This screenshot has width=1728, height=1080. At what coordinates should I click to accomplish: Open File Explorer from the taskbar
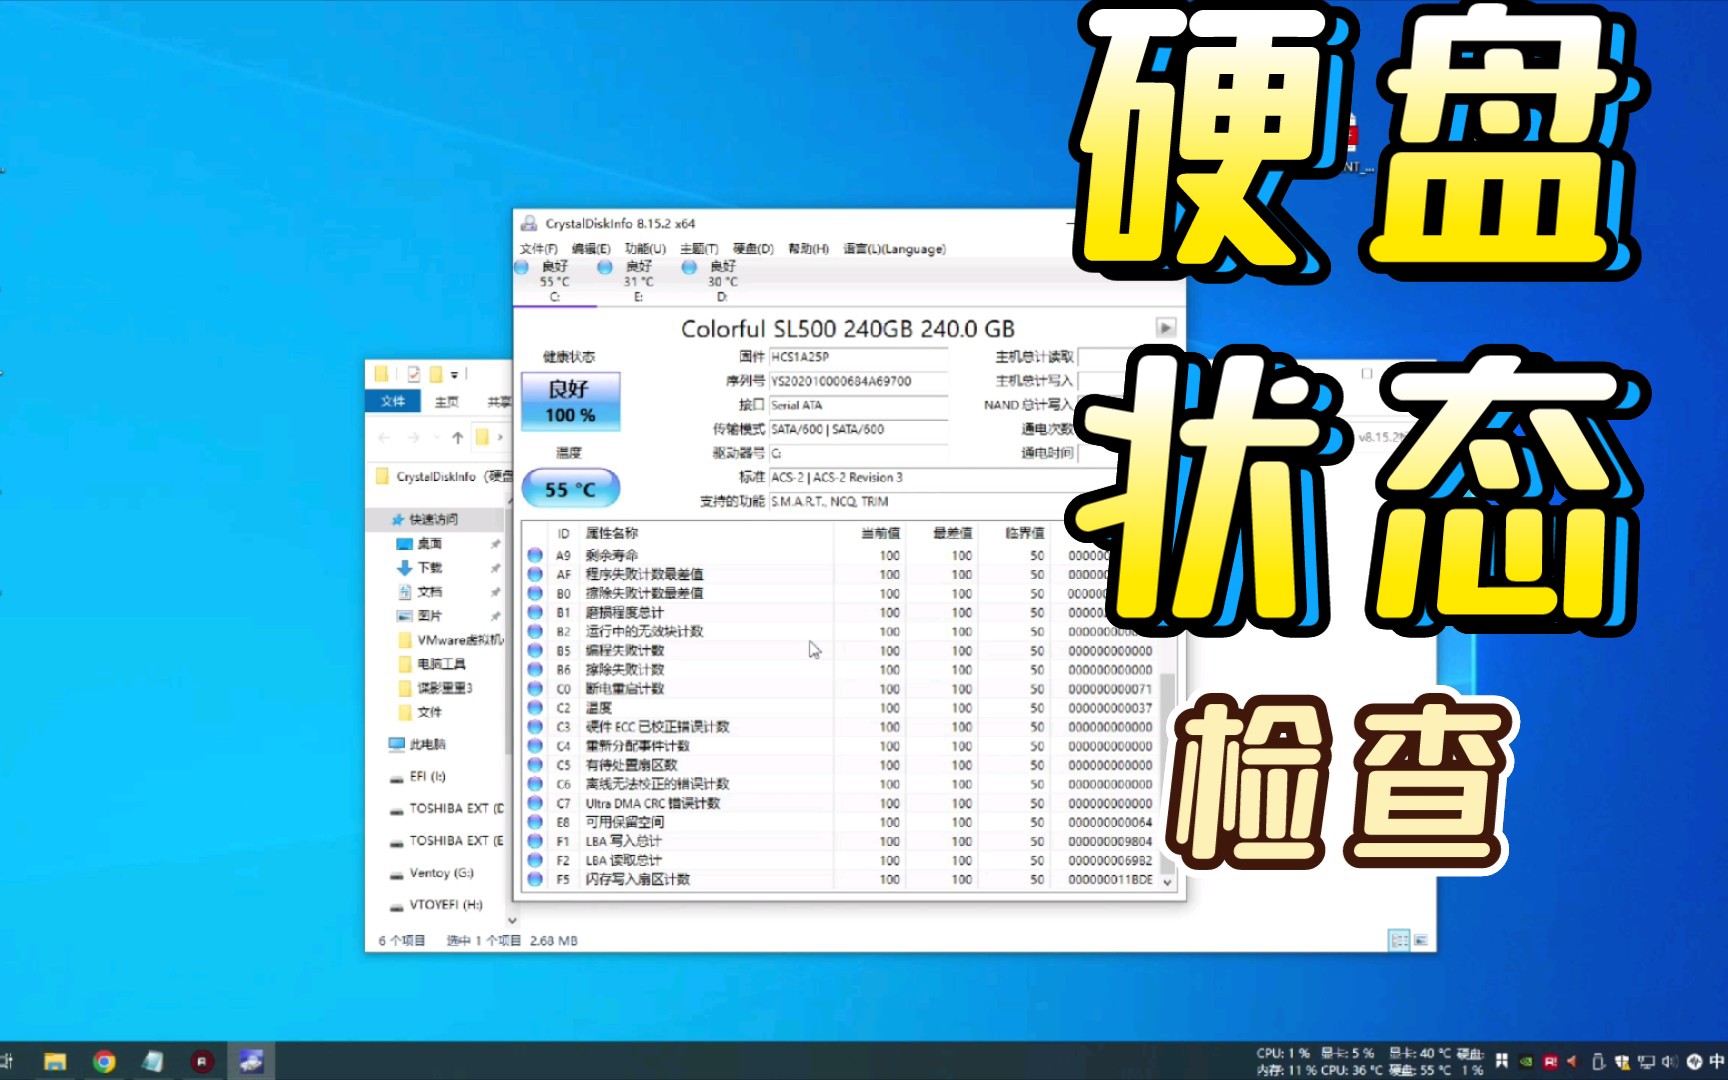pos(55,1061)
